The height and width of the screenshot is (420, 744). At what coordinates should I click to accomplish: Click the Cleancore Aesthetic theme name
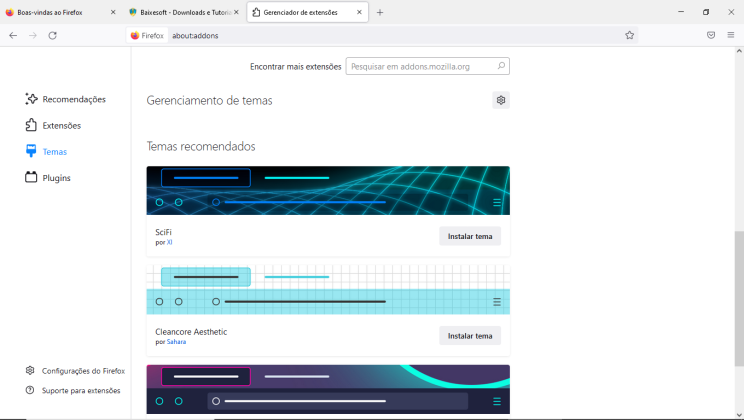point(191,332)
